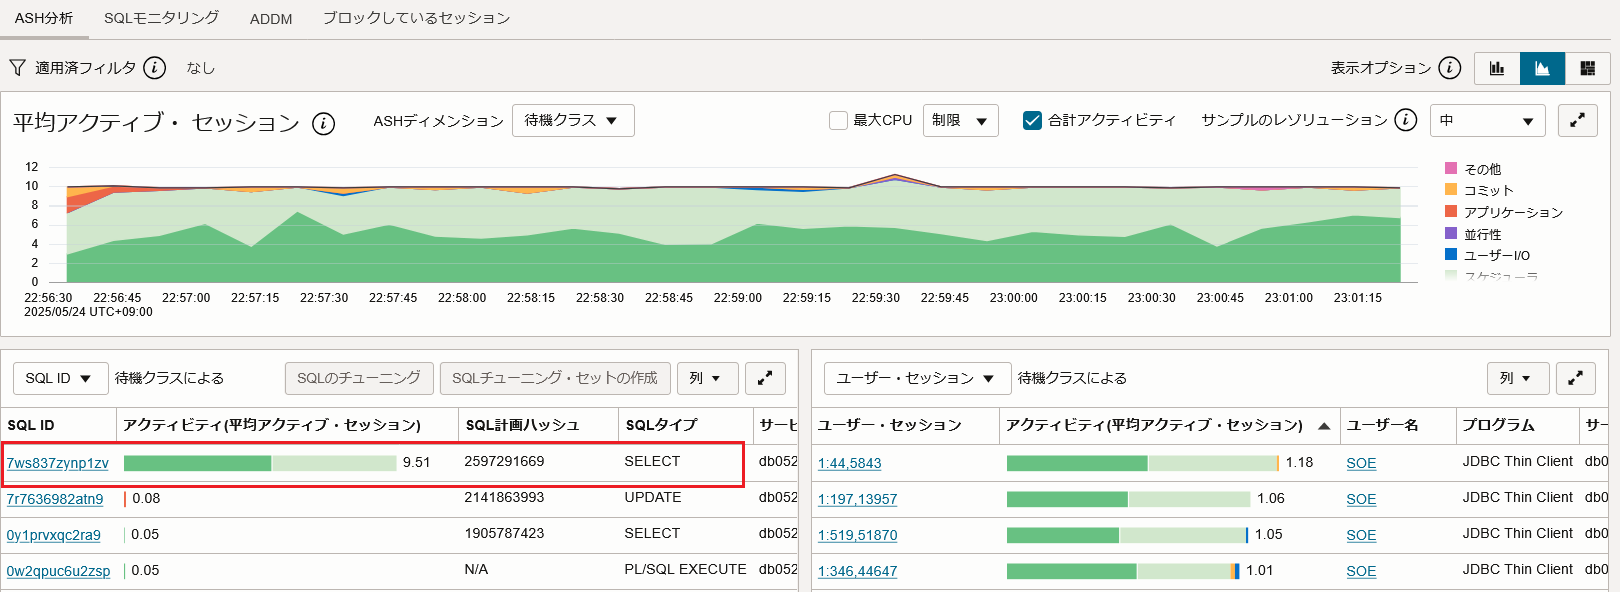Open the 列 dropdown in SQL panel
Viewport: 1621px width, 592px height.
(x=707, y=378)
